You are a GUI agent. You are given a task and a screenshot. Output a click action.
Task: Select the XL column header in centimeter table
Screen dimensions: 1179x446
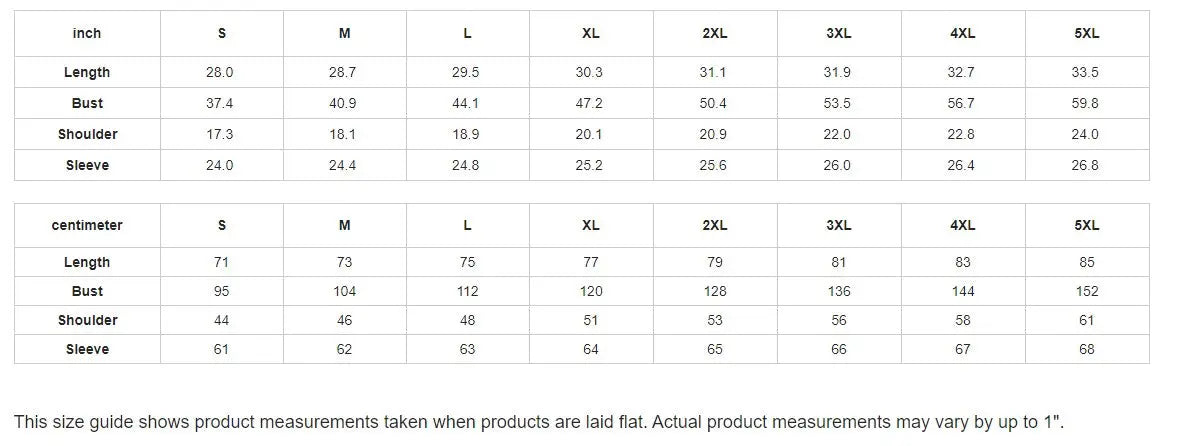tap(591, 226)
